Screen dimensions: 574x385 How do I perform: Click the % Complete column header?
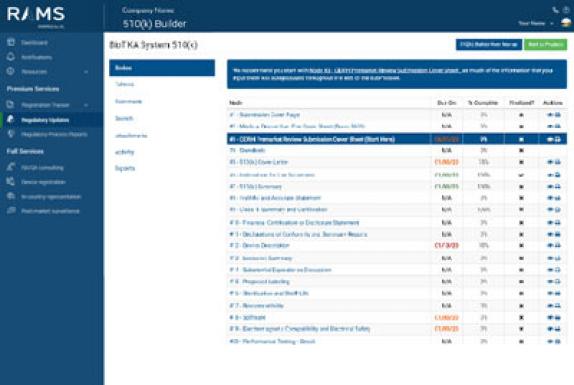pyautogui.click(x=483, y=103)
